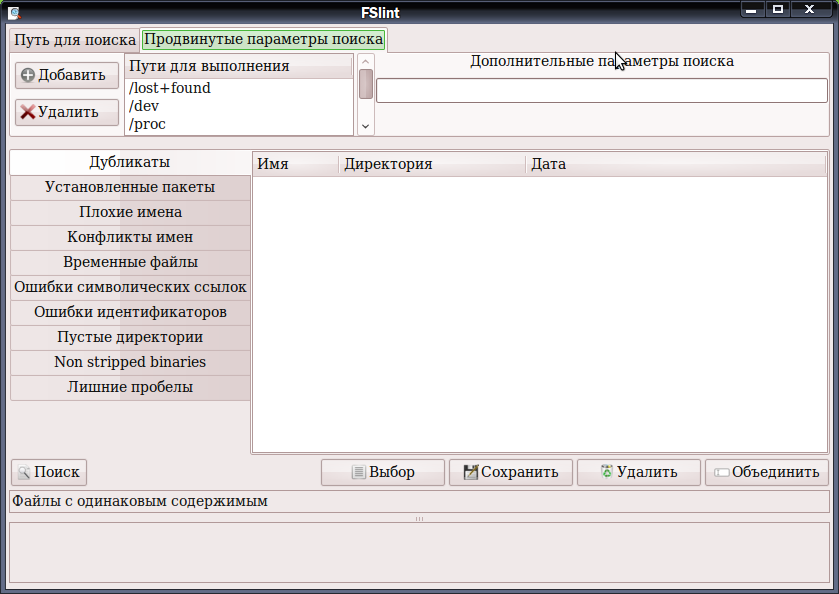Viewport: 839px width, 594px height.
Task: Choose the Конфликты имен category
Action: coord(130,237)
